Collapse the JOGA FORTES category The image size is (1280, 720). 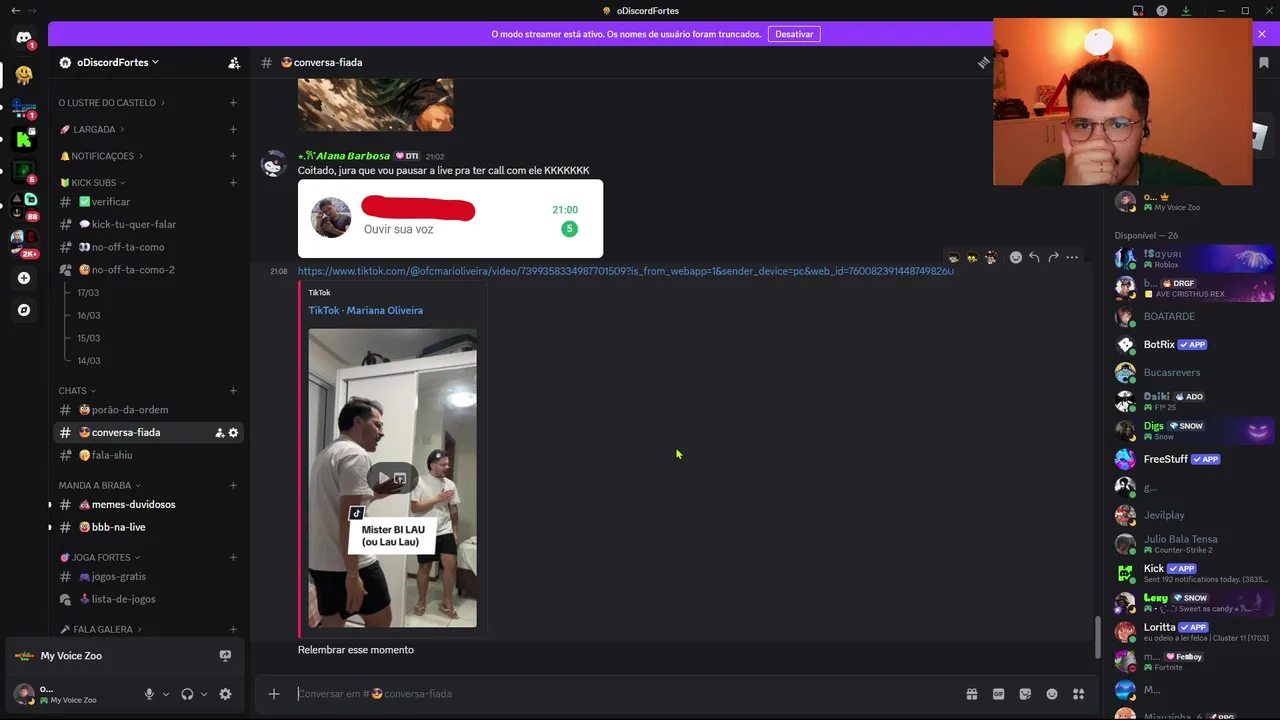[x=99, y=557]
